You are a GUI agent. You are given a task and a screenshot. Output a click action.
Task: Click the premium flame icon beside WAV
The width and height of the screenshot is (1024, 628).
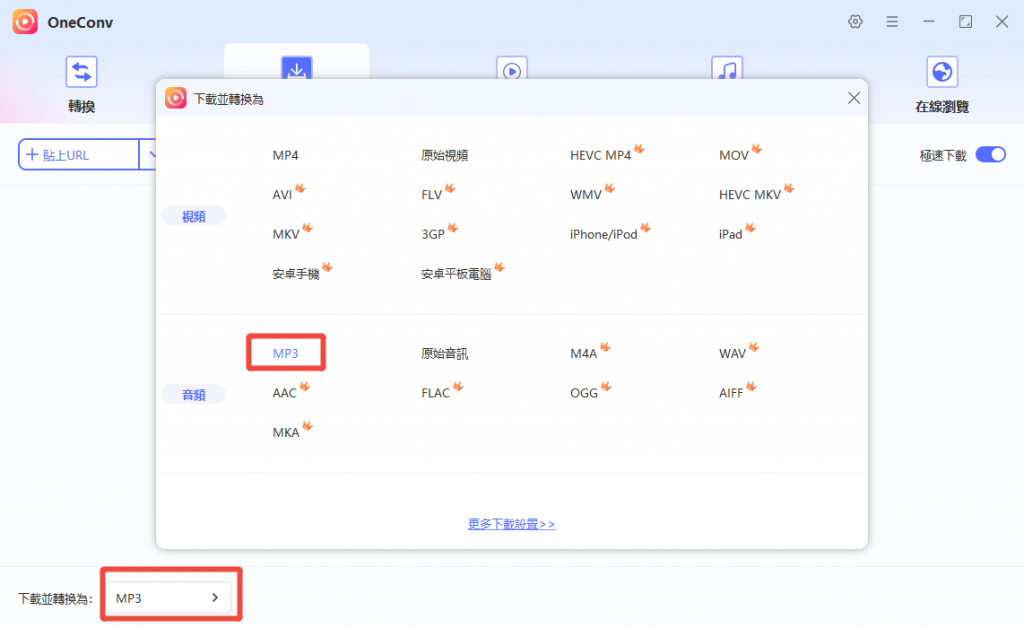click(x=754, y=347)
